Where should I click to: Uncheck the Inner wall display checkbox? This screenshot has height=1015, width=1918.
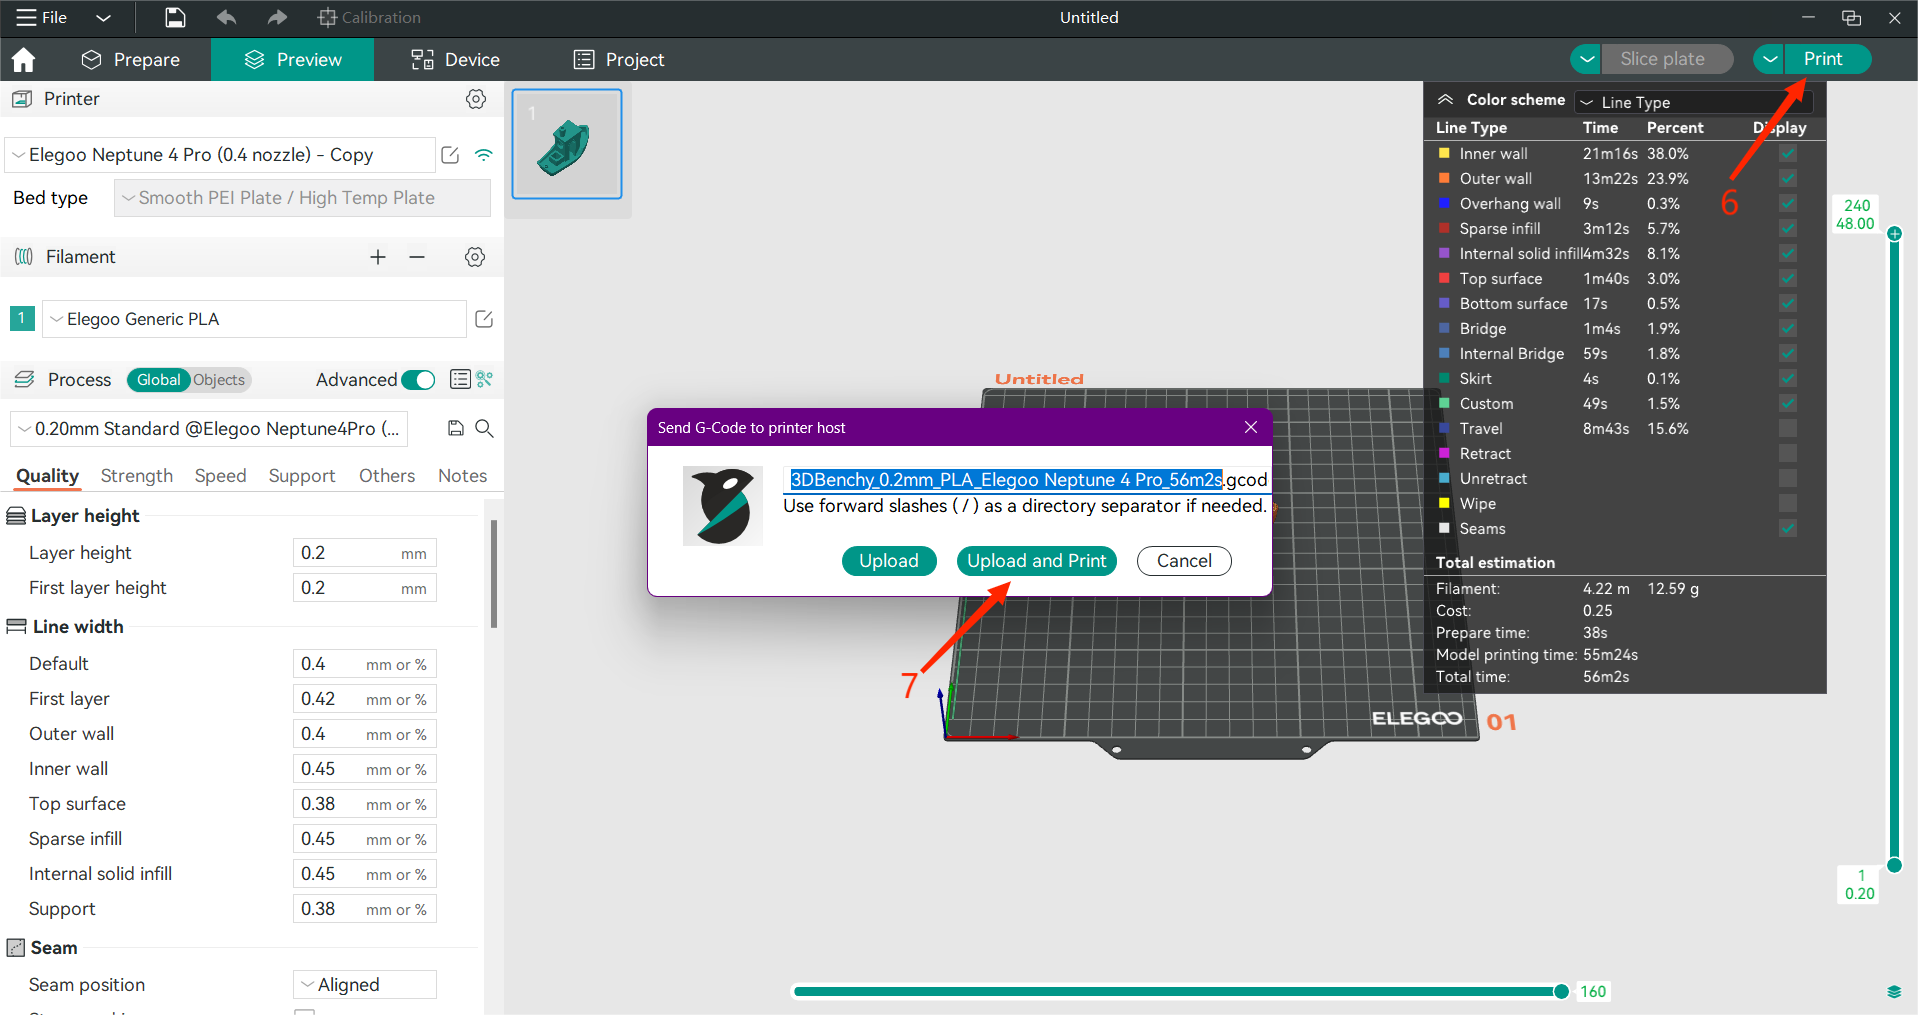(1788, 154)
